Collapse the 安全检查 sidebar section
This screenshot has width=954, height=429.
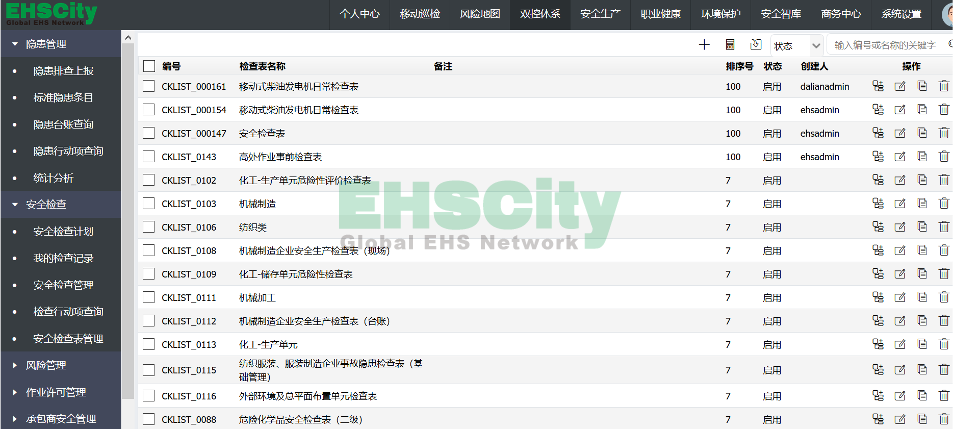click(61, 204)
